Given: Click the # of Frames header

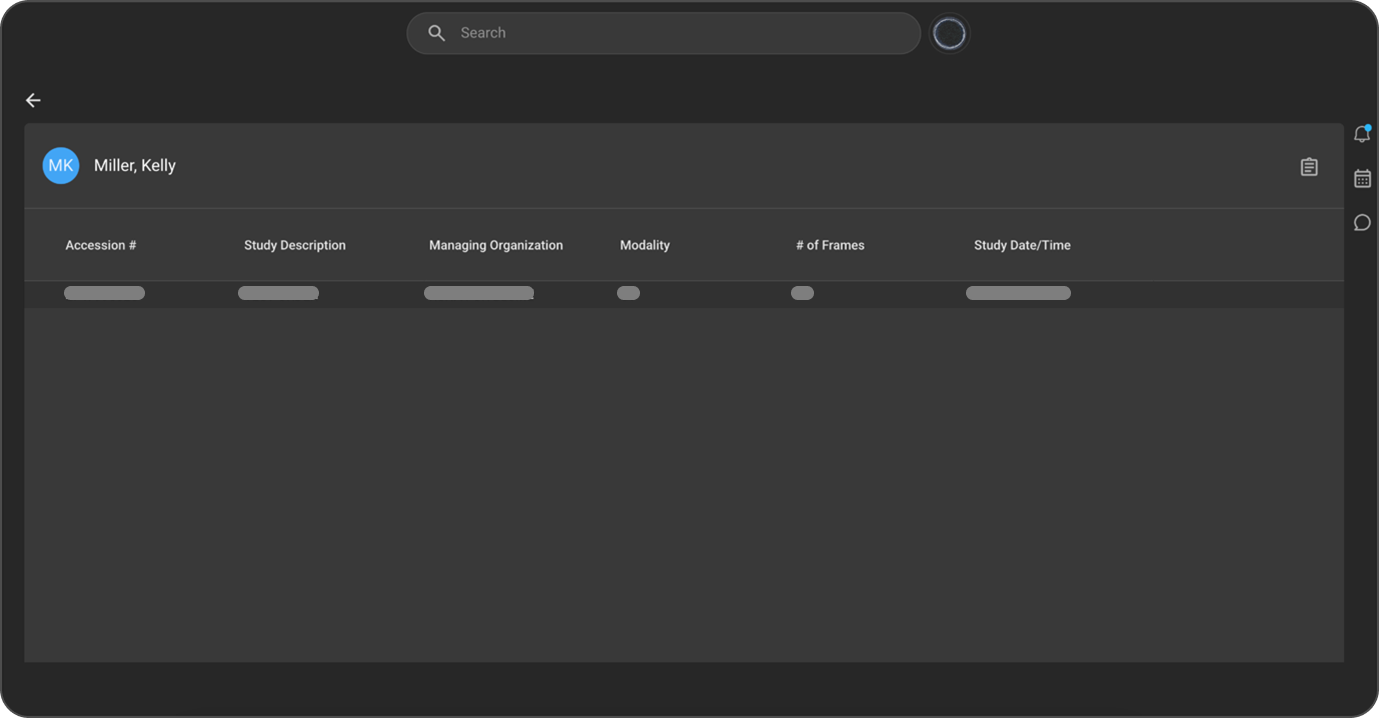Looking at the screenshot, I should pos(830,245).
